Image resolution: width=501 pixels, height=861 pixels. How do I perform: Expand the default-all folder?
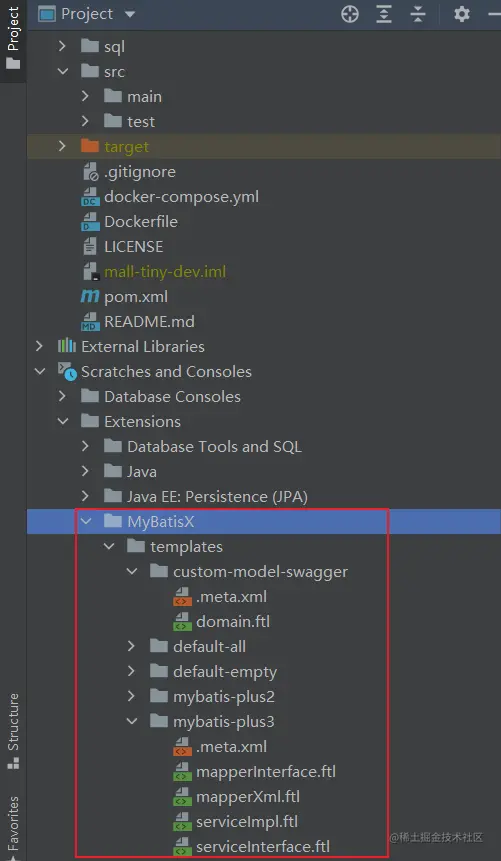(x=132, y=646)
